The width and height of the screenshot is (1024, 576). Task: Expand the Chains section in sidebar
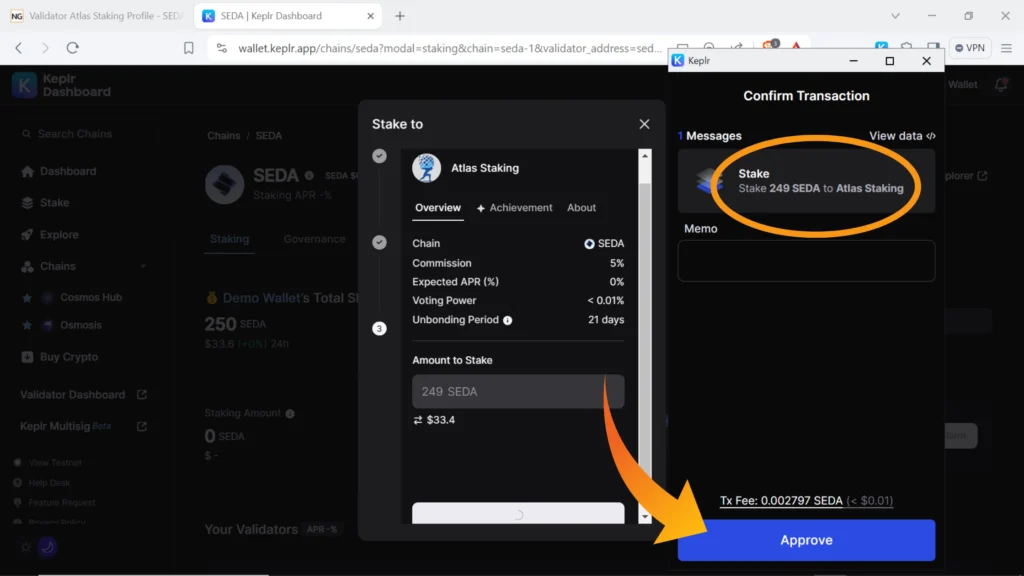143,266
